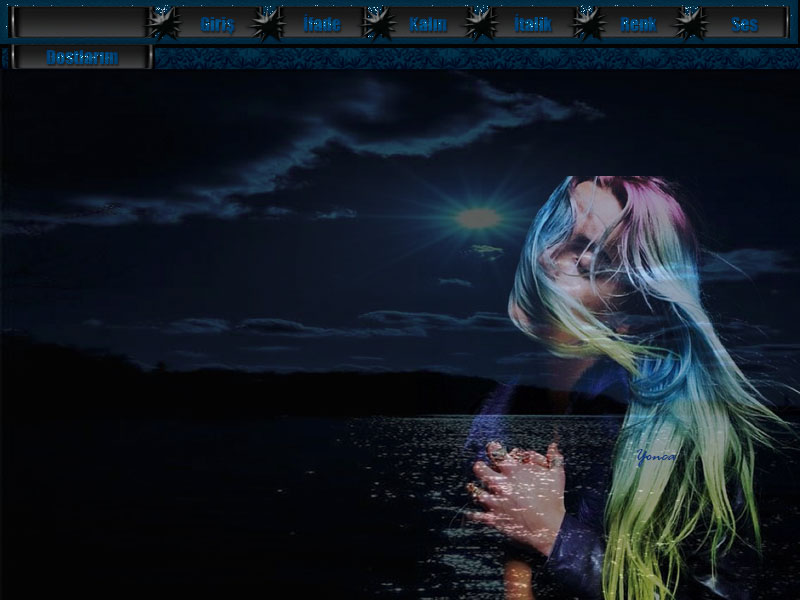Viewport: 800px width, 600px height.
Task: Toggle İtalik italic formatting
Action: (533, 24)
